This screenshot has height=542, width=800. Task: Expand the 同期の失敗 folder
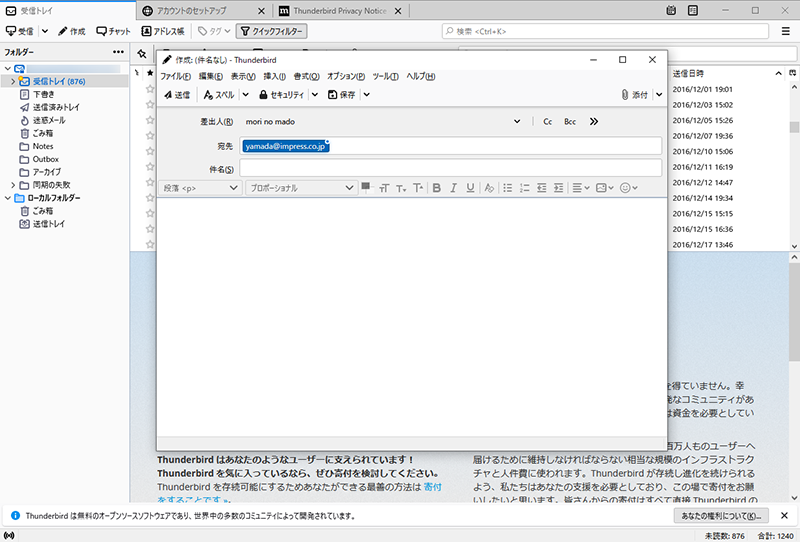pyautogui.click(x=13, y=185)
